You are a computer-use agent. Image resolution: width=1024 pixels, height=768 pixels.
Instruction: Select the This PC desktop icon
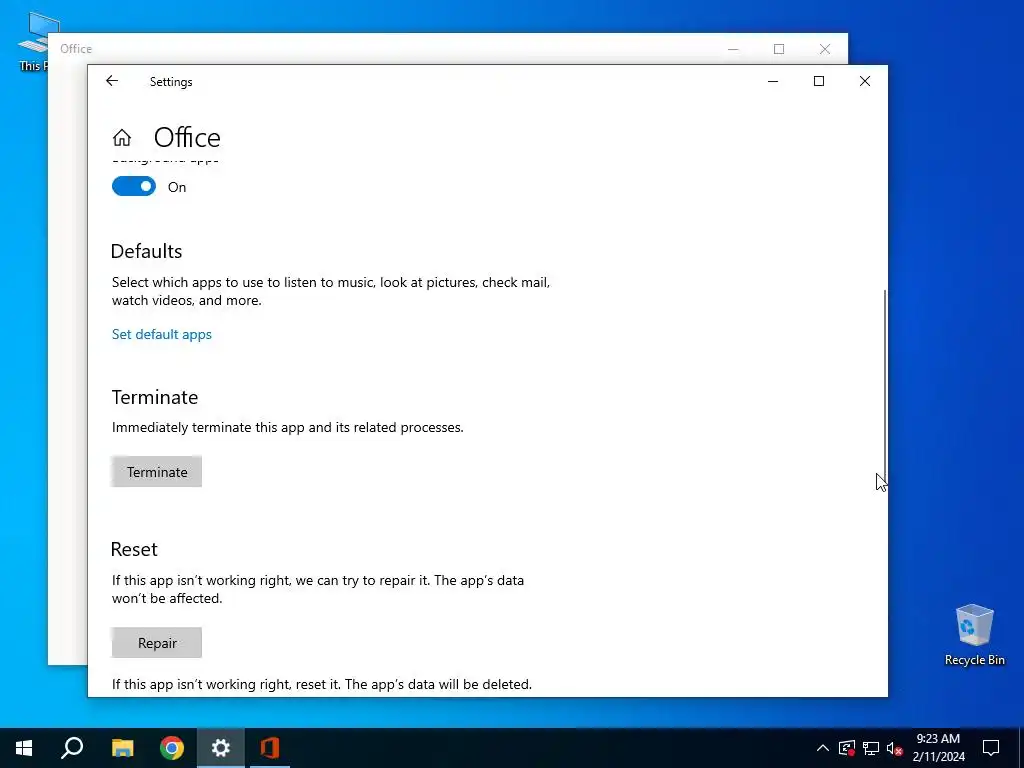click(x=33, y=41)
